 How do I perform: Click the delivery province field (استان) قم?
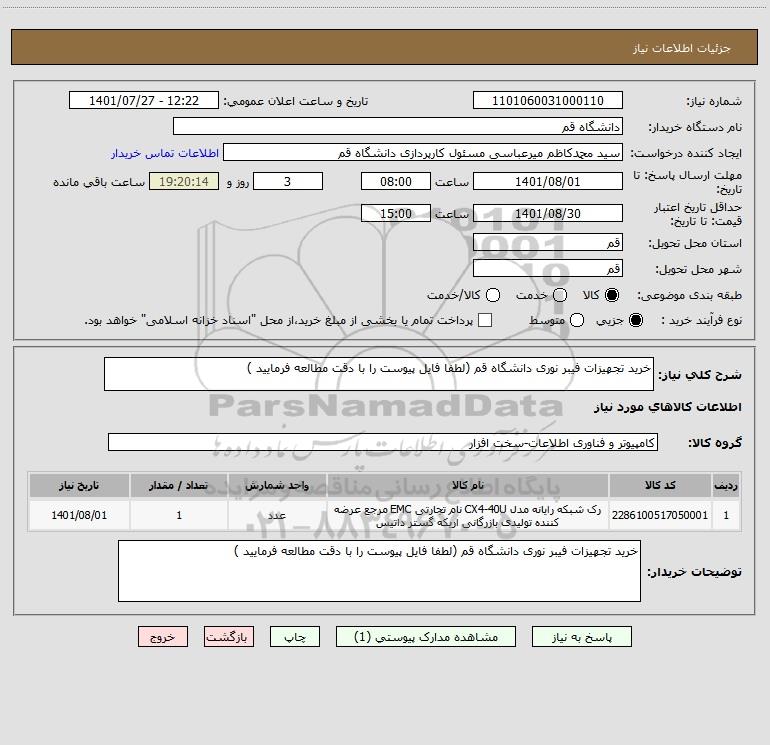click(548, 242)
